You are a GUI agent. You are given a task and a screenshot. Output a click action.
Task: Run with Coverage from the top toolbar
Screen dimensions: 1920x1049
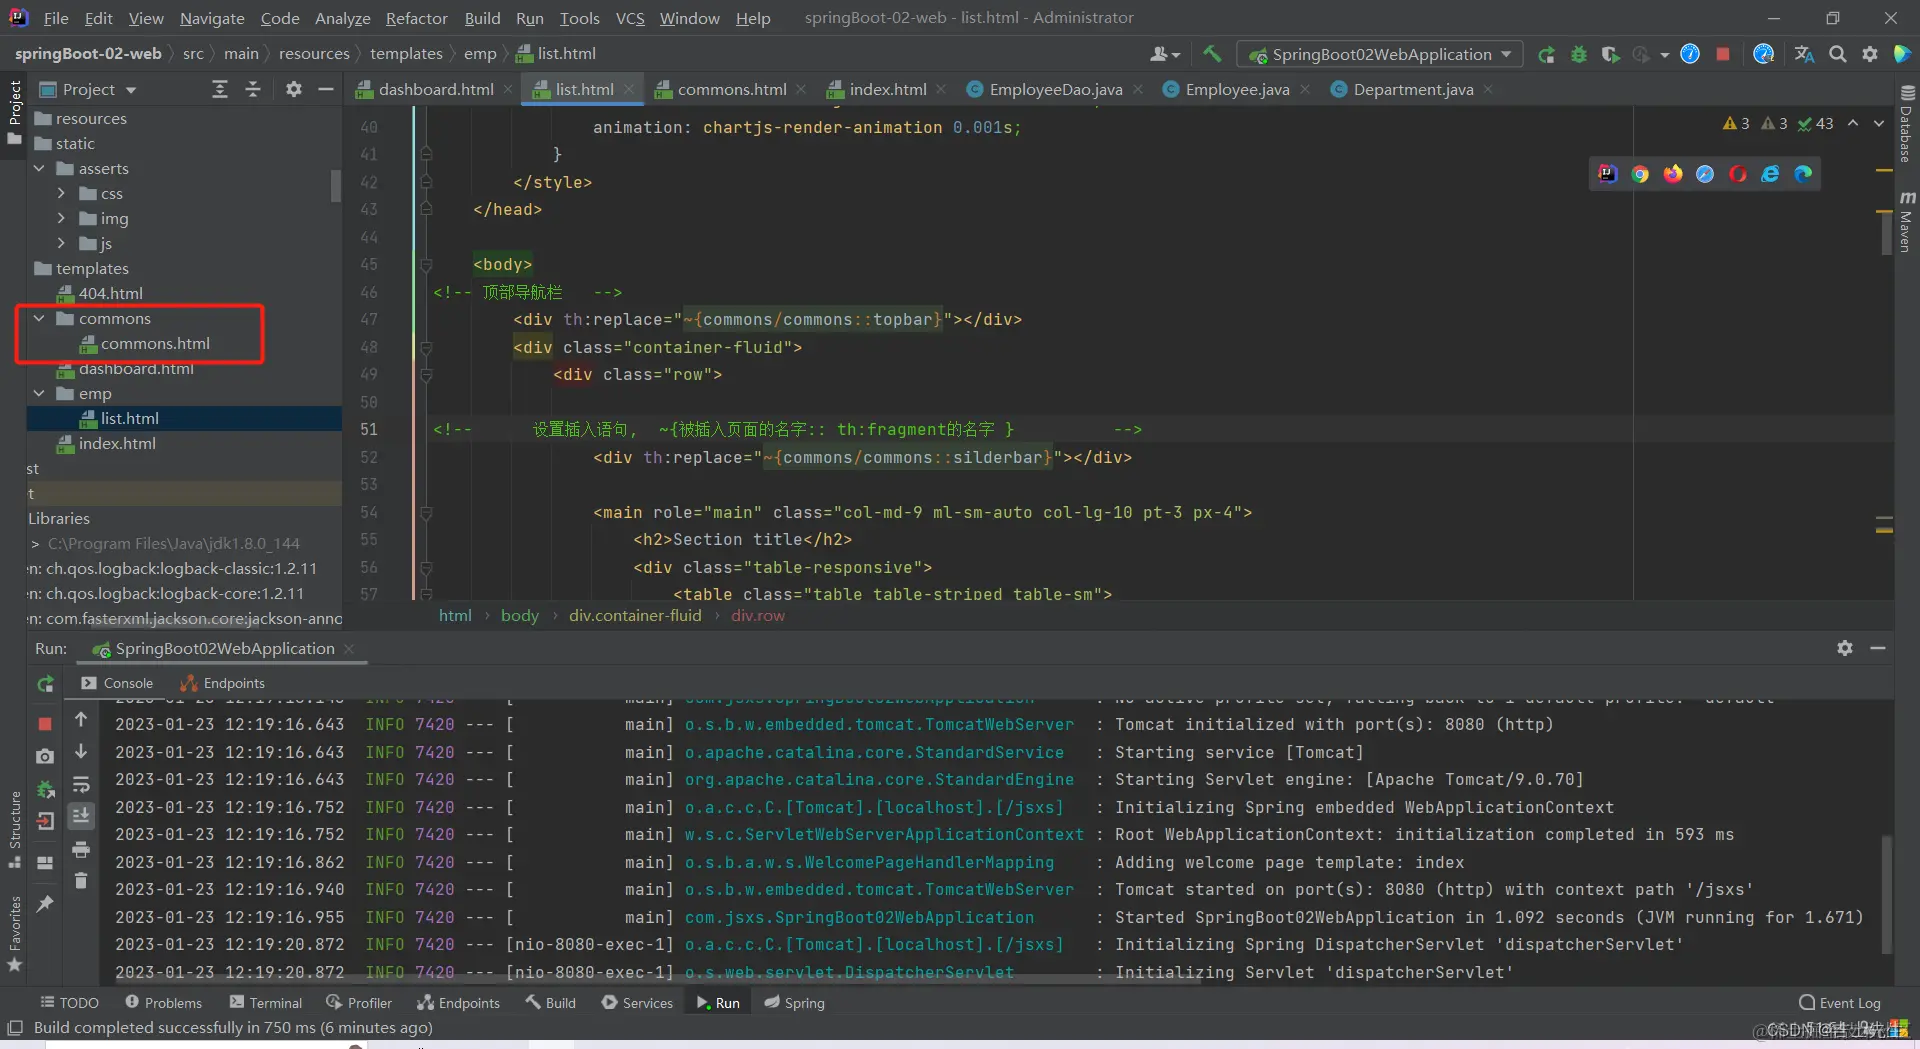click(1610, 54)
